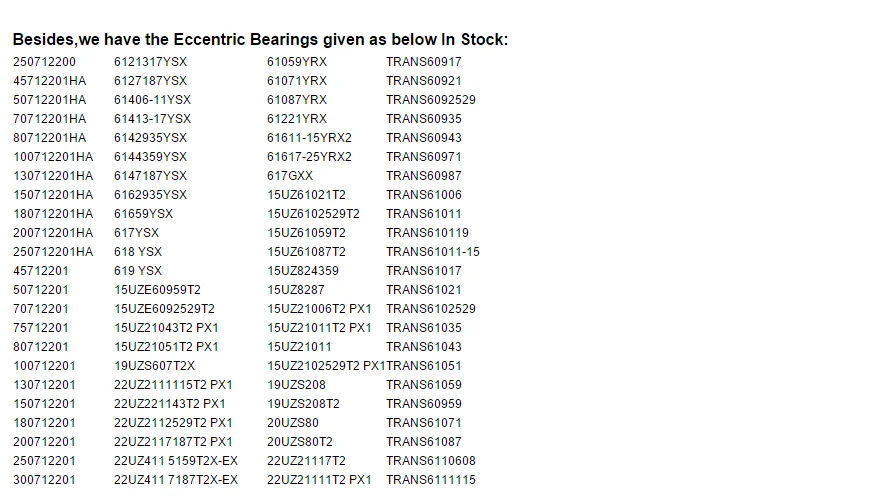The height and width of the screenshot is (503, 879).
Task: Select the TRANS60917 part number
Action: (424, 62)
